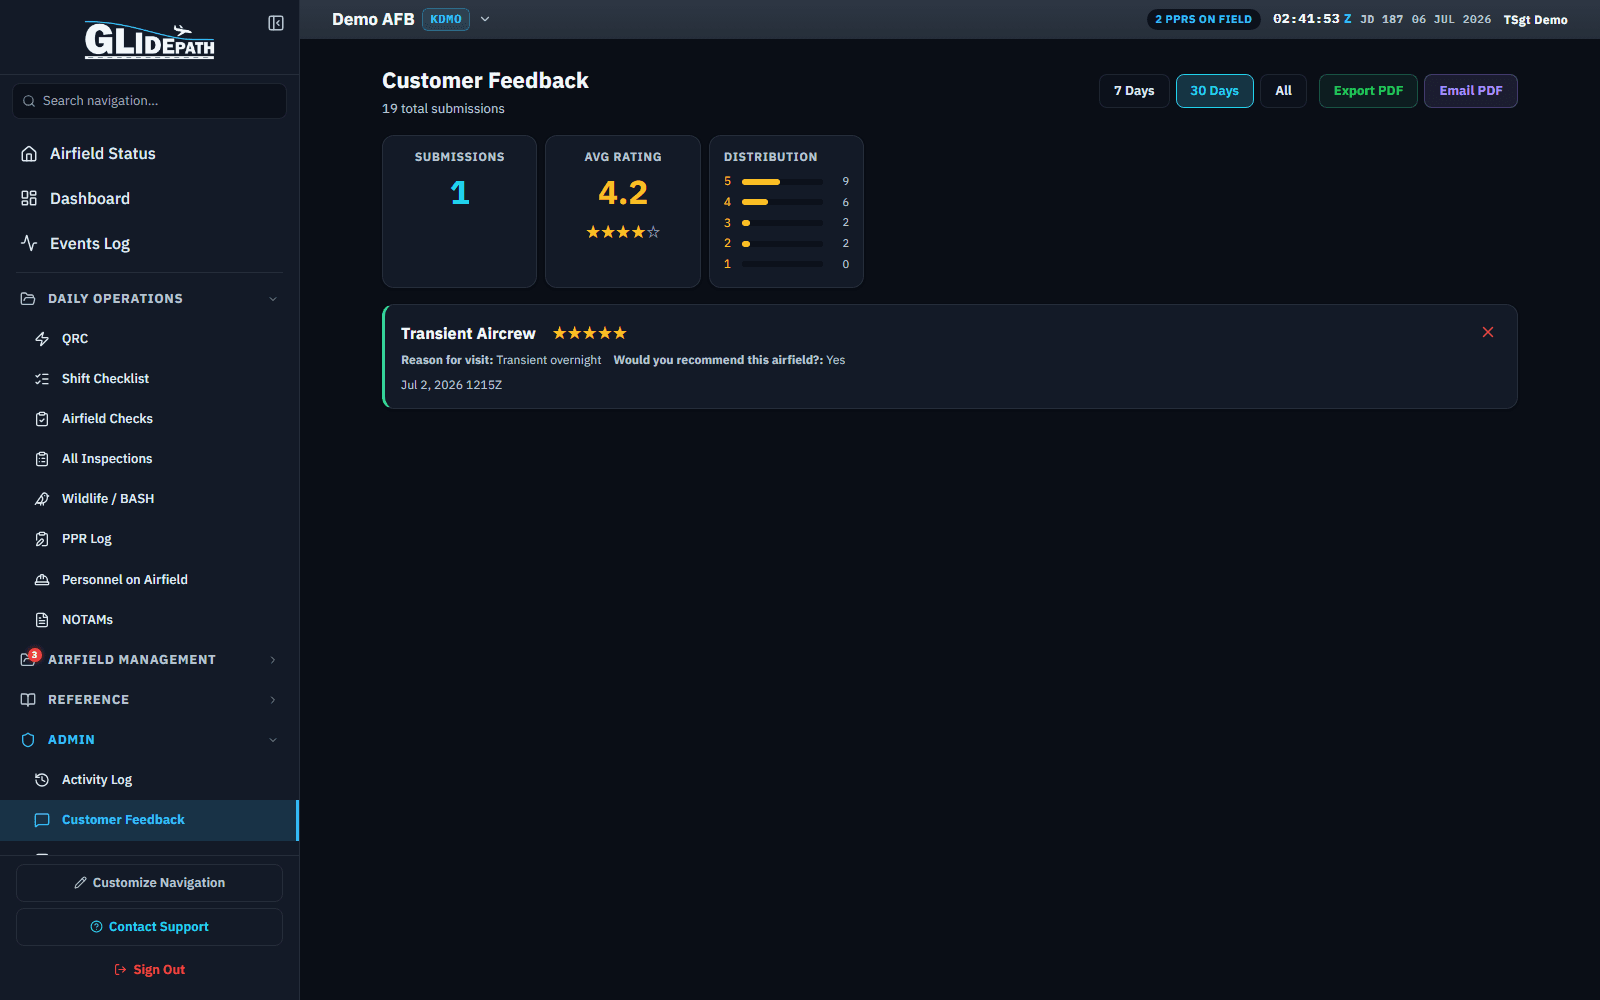Click the Airfield Status home icon
1600x1000 pixels.
(29, 153)
